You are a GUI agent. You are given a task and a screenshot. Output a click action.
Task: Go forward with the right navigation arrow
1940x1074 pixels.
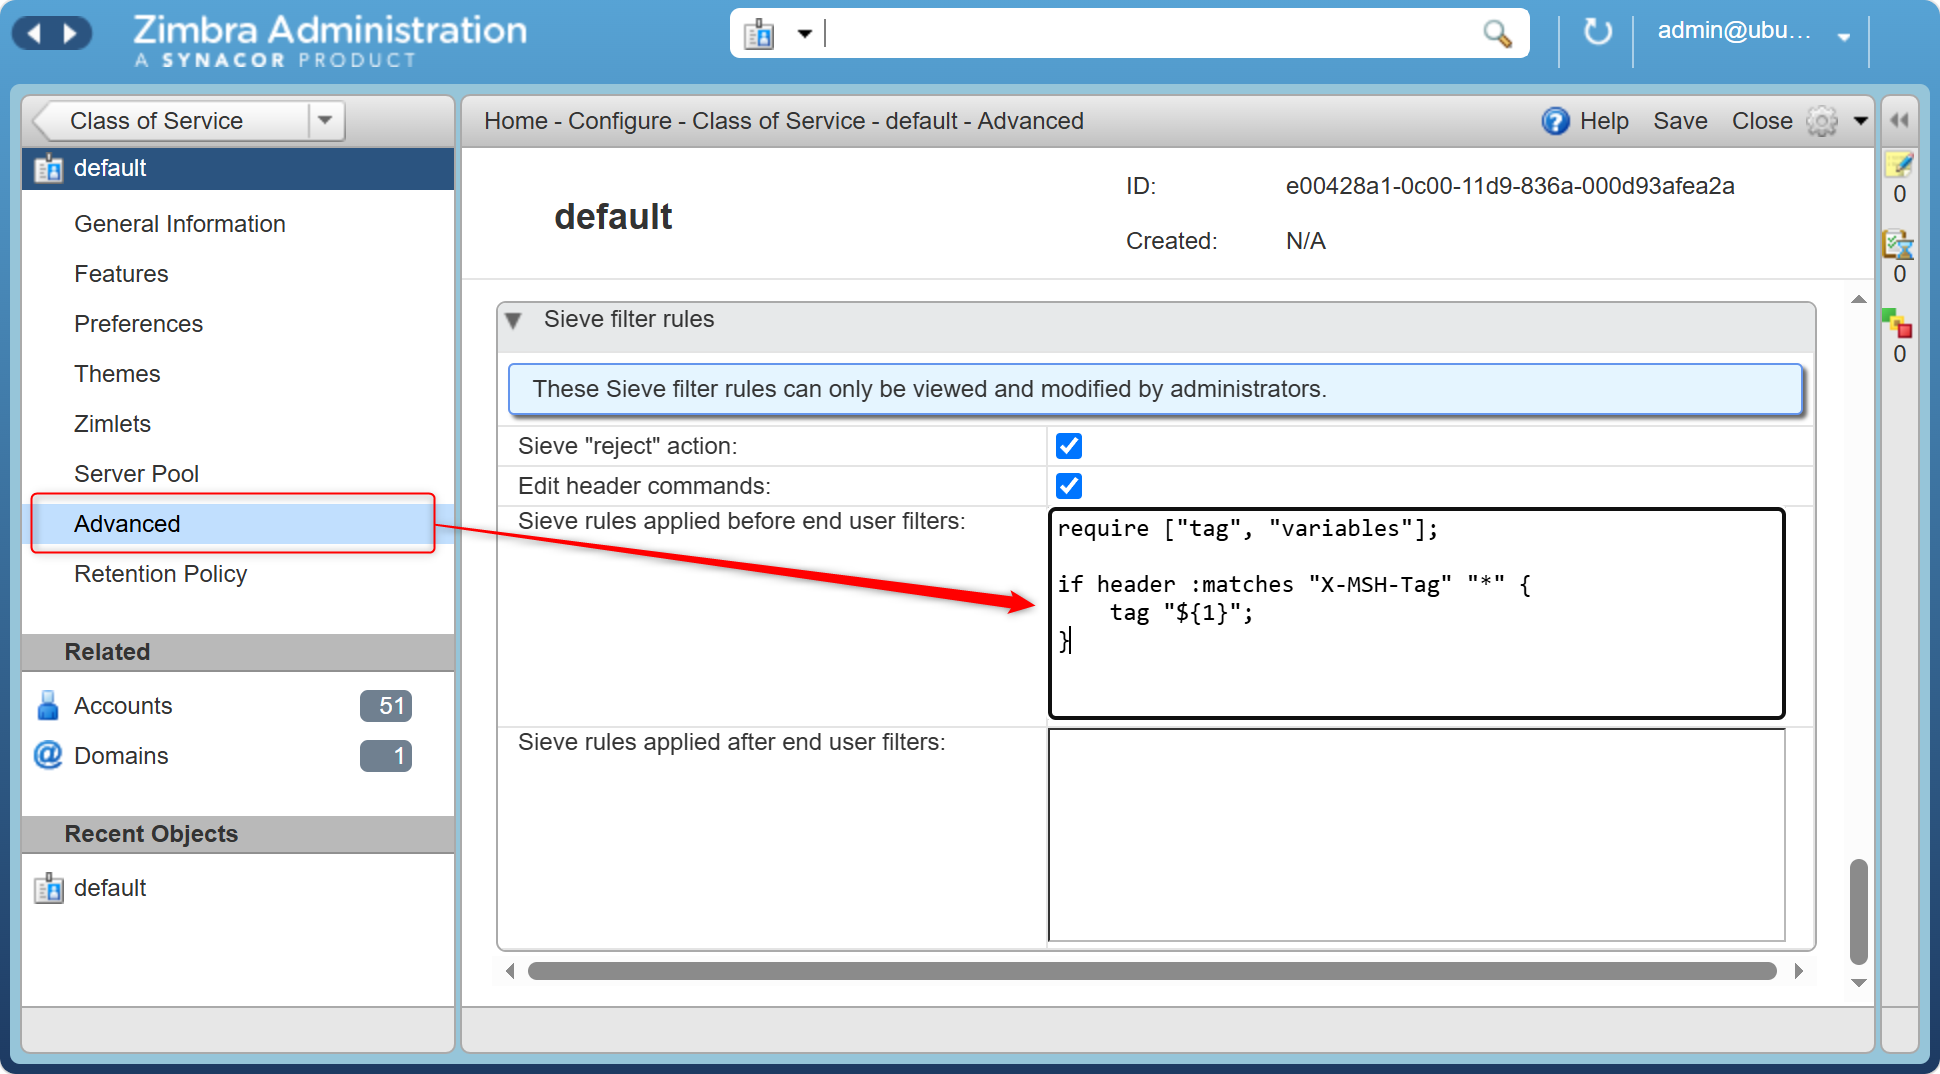tap(70, 34)
